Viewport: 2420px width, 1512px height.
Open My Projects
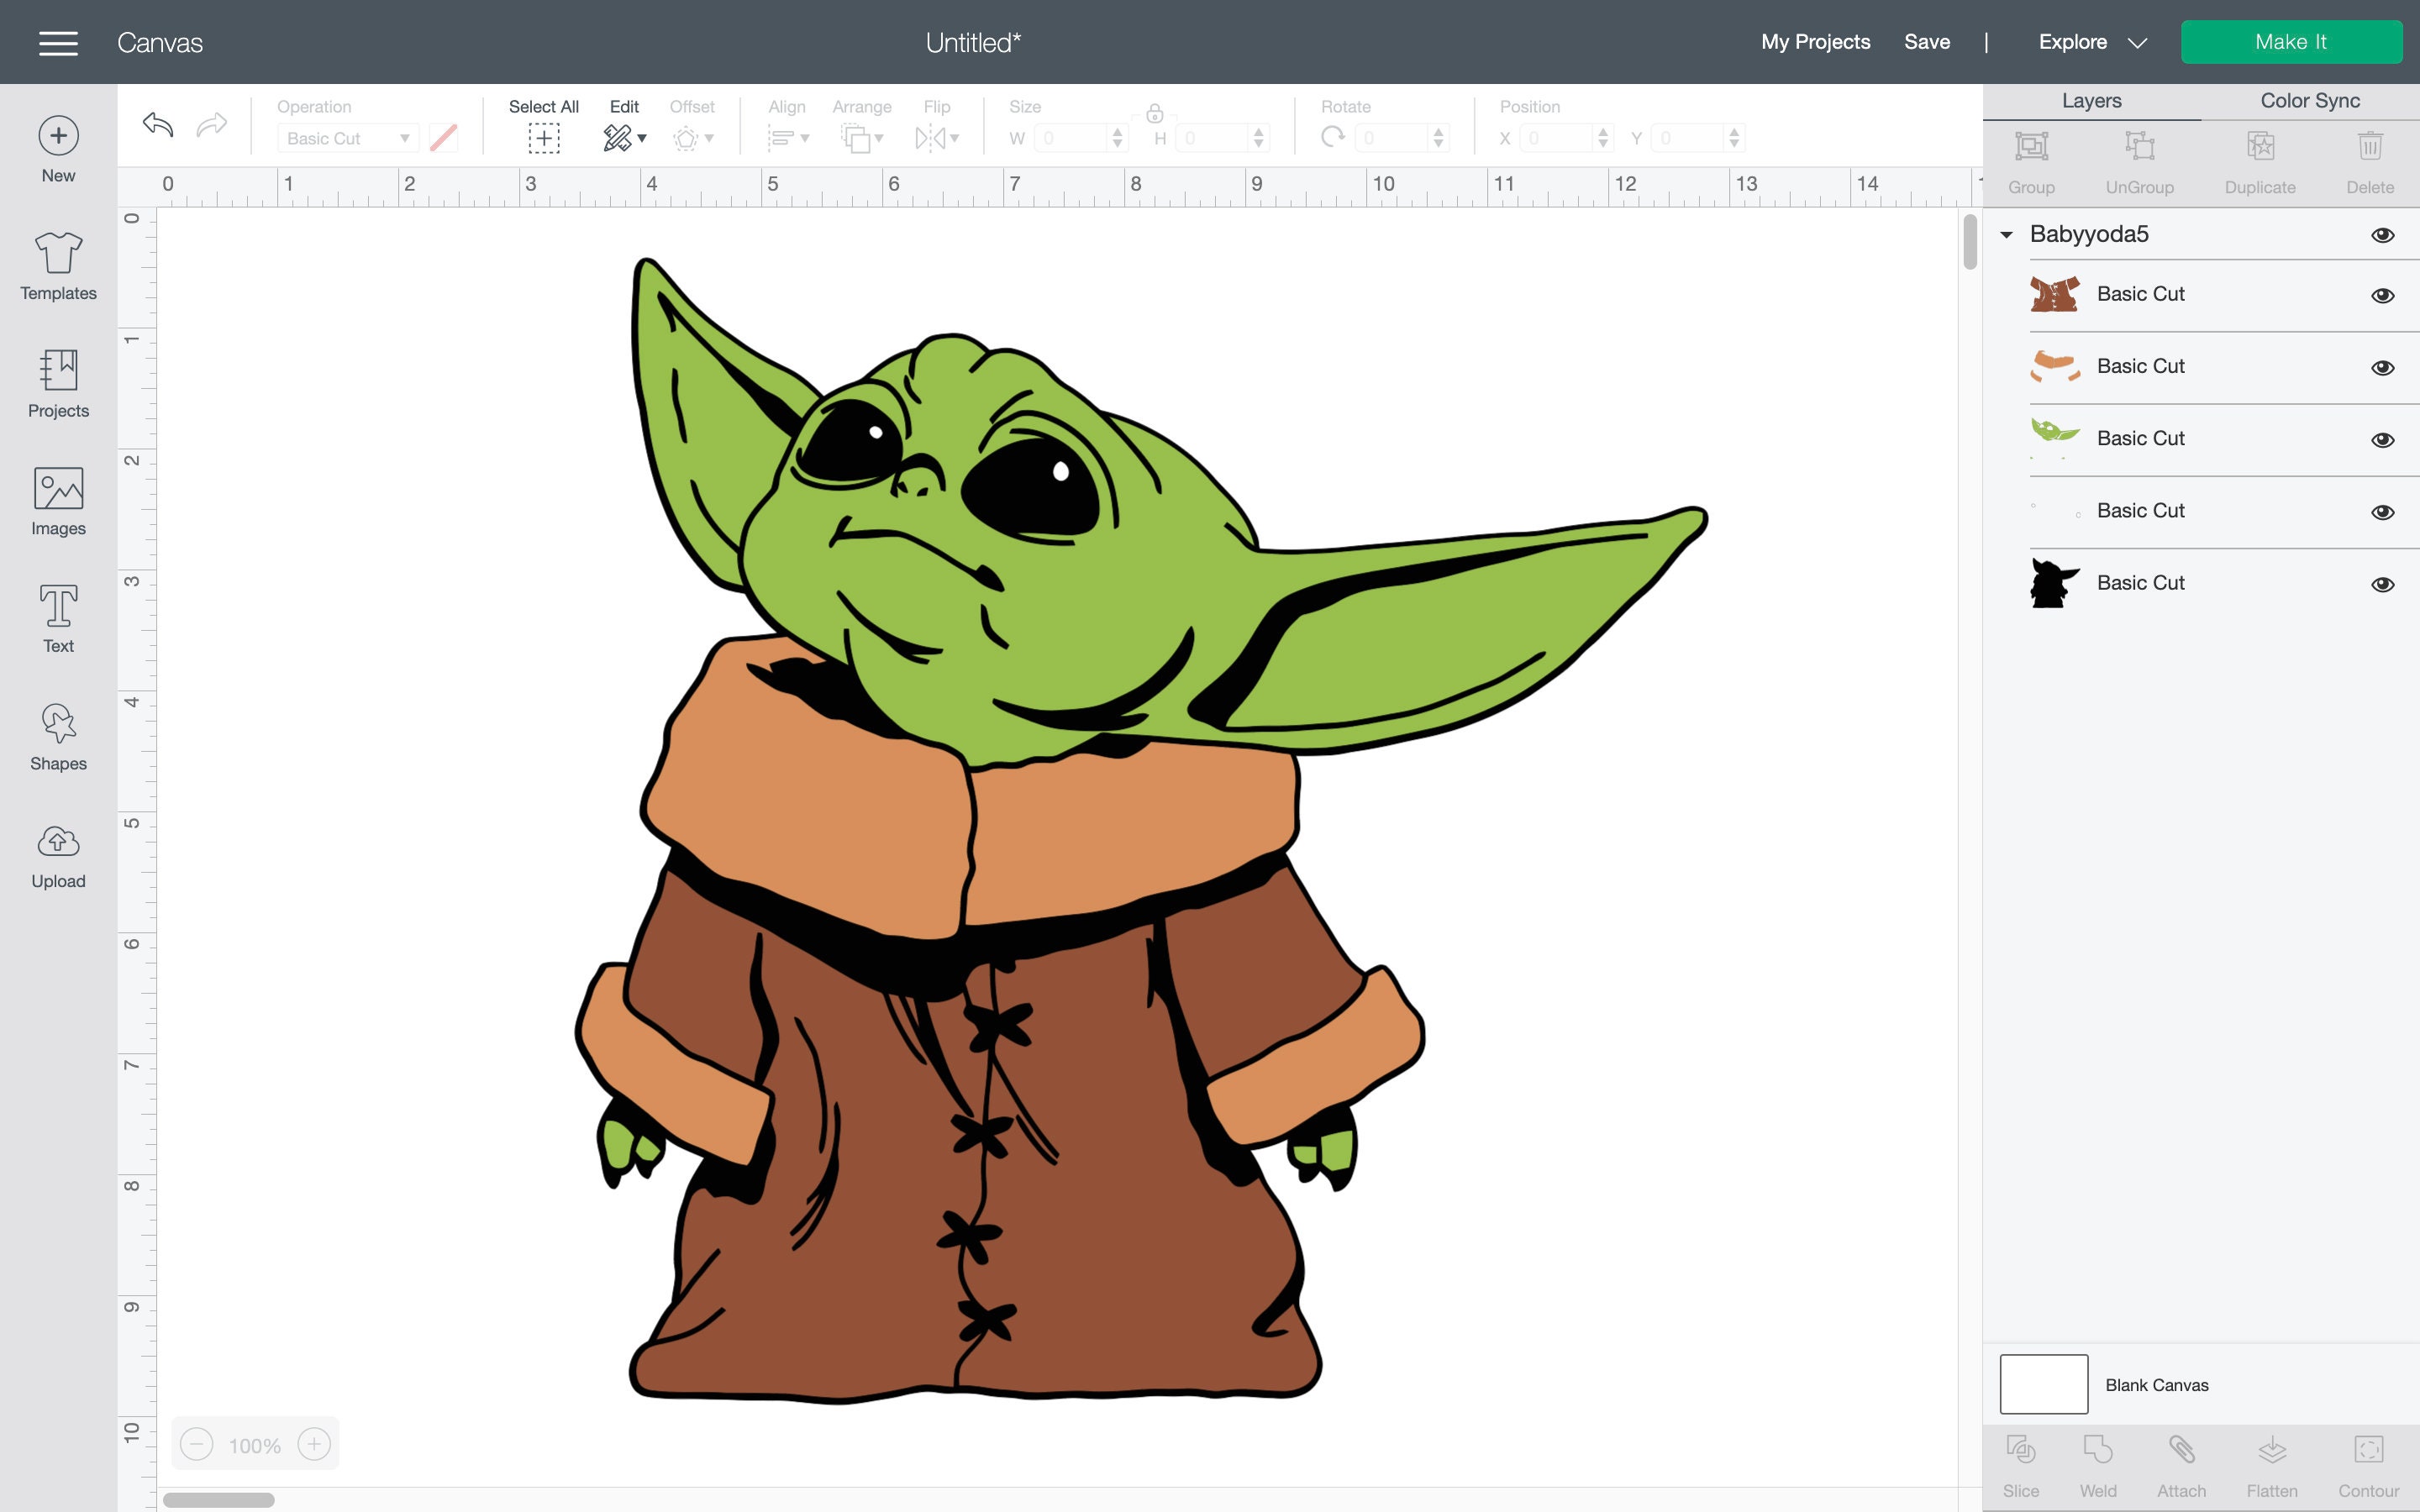click(x=1815, y=42)
